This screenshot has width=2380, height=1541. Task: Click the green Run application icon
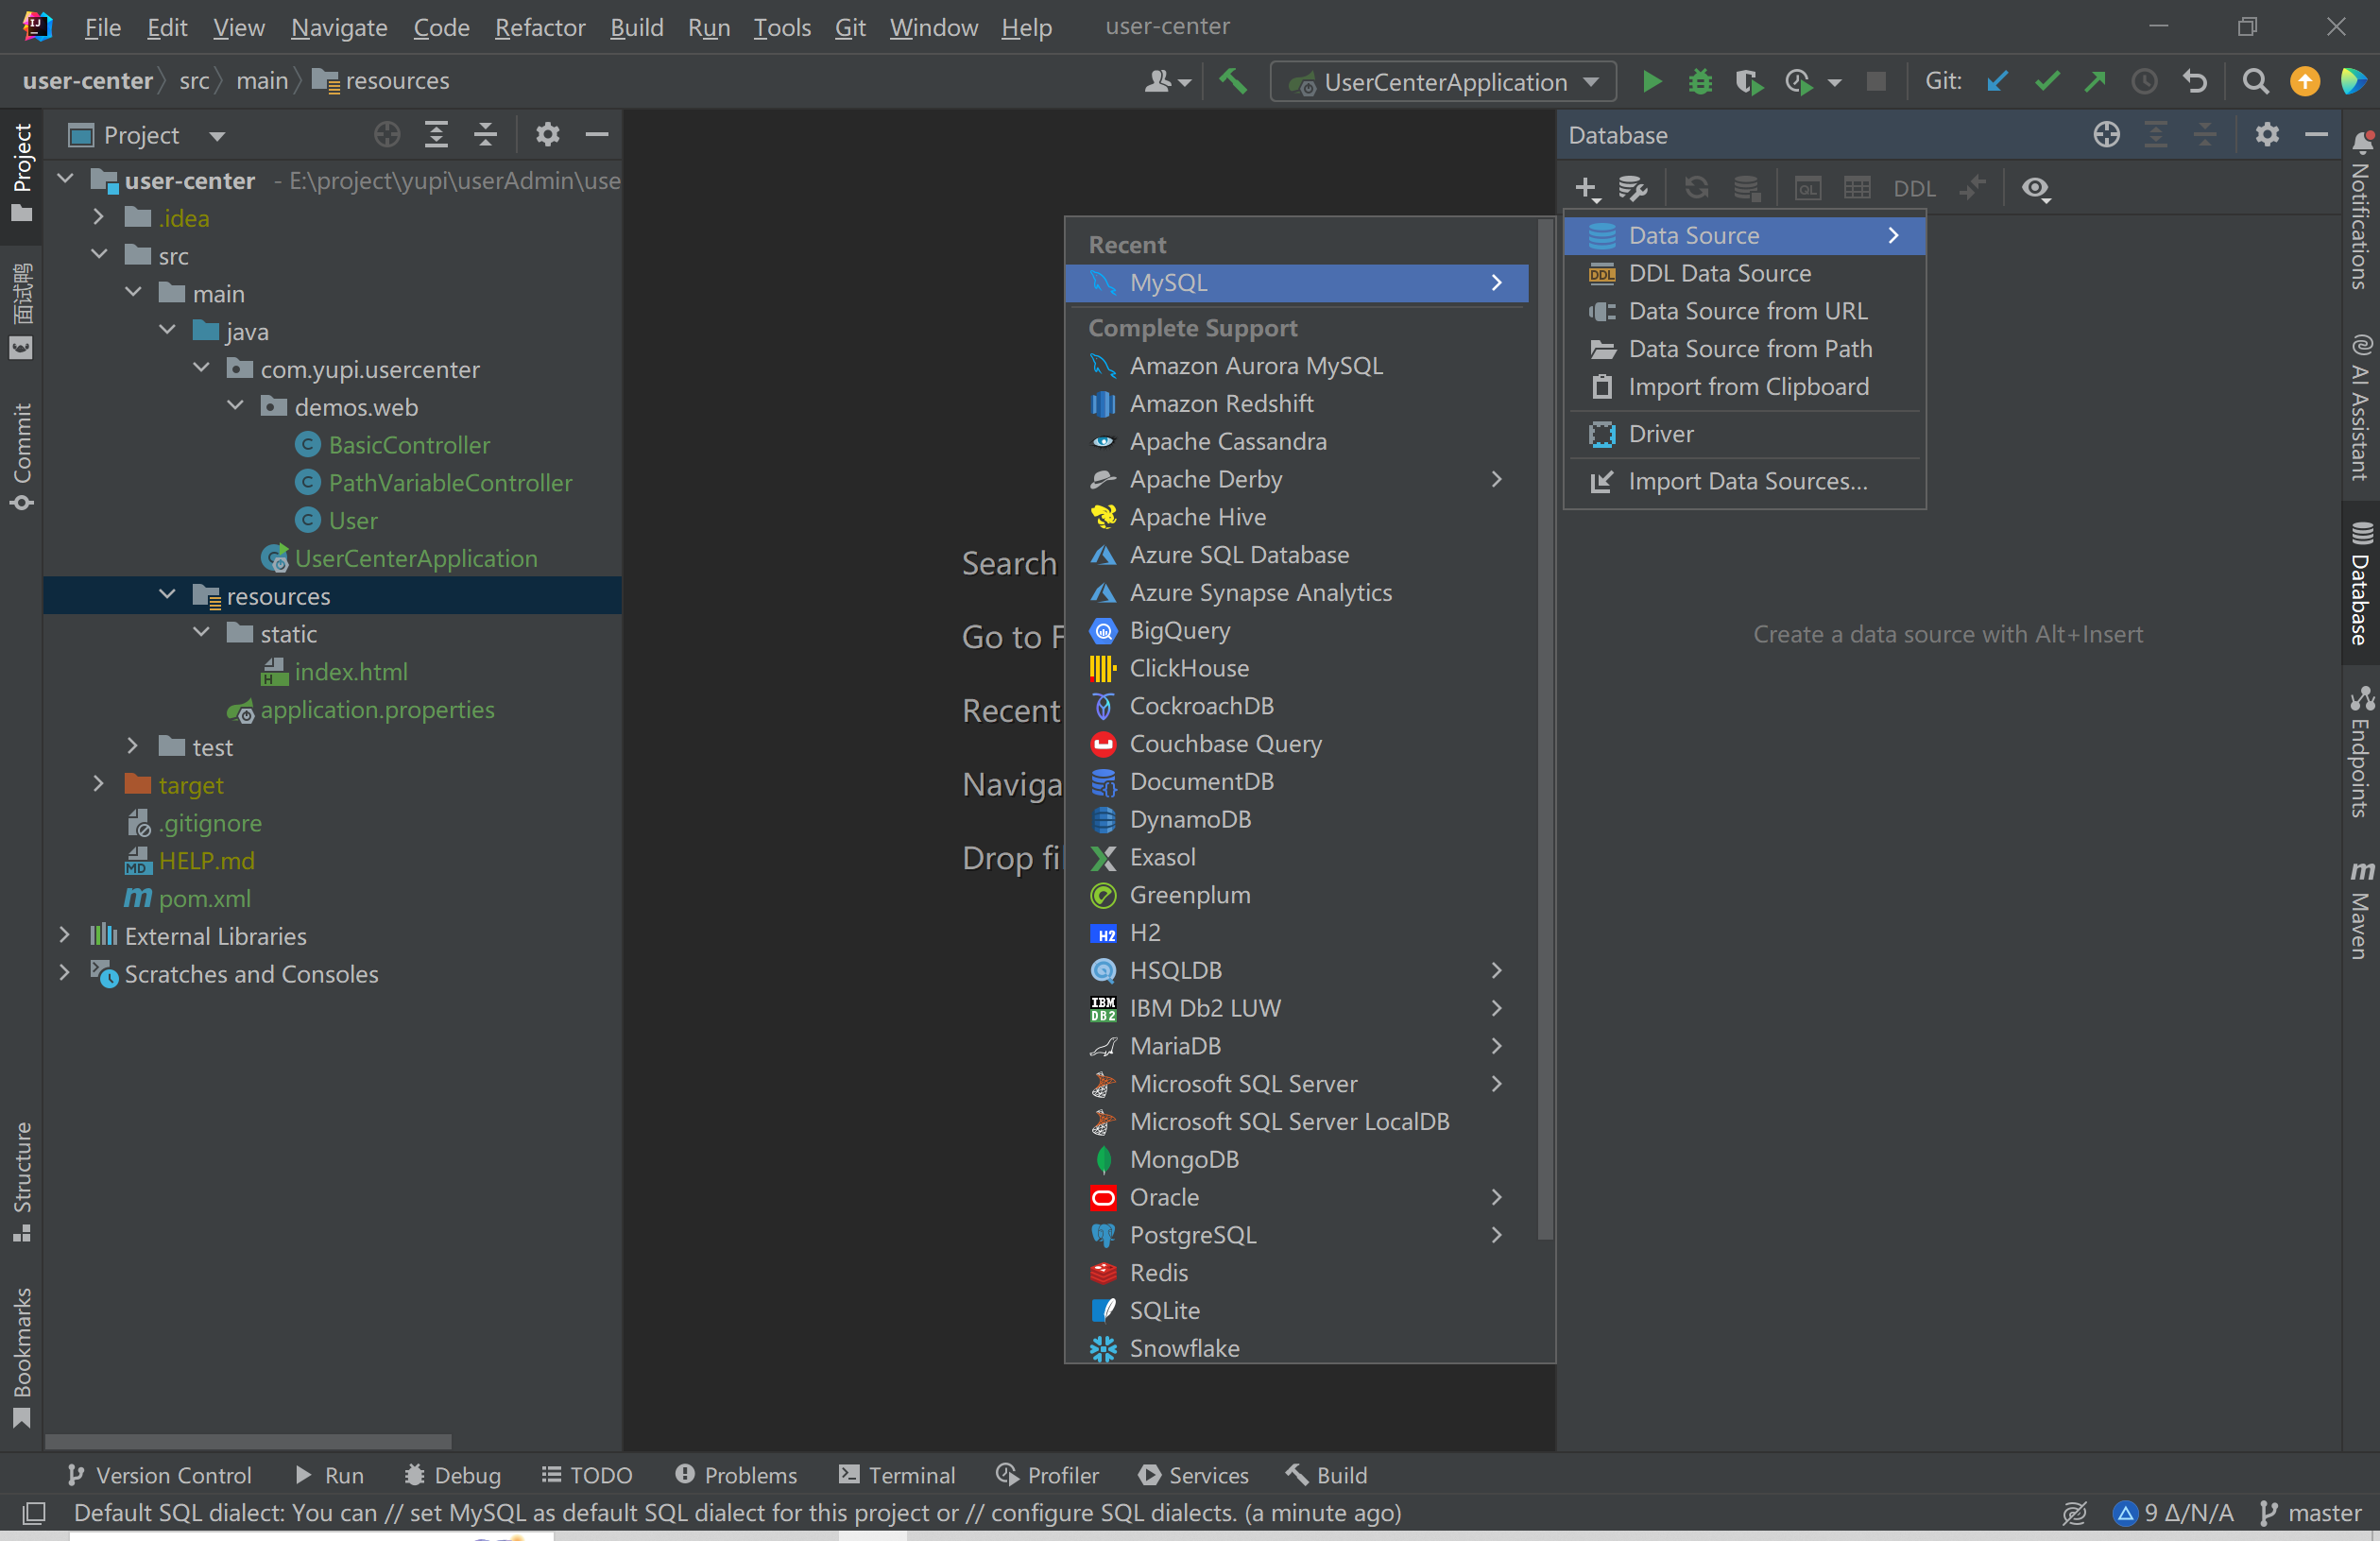pyautogui.click(x=1651, y=82)
